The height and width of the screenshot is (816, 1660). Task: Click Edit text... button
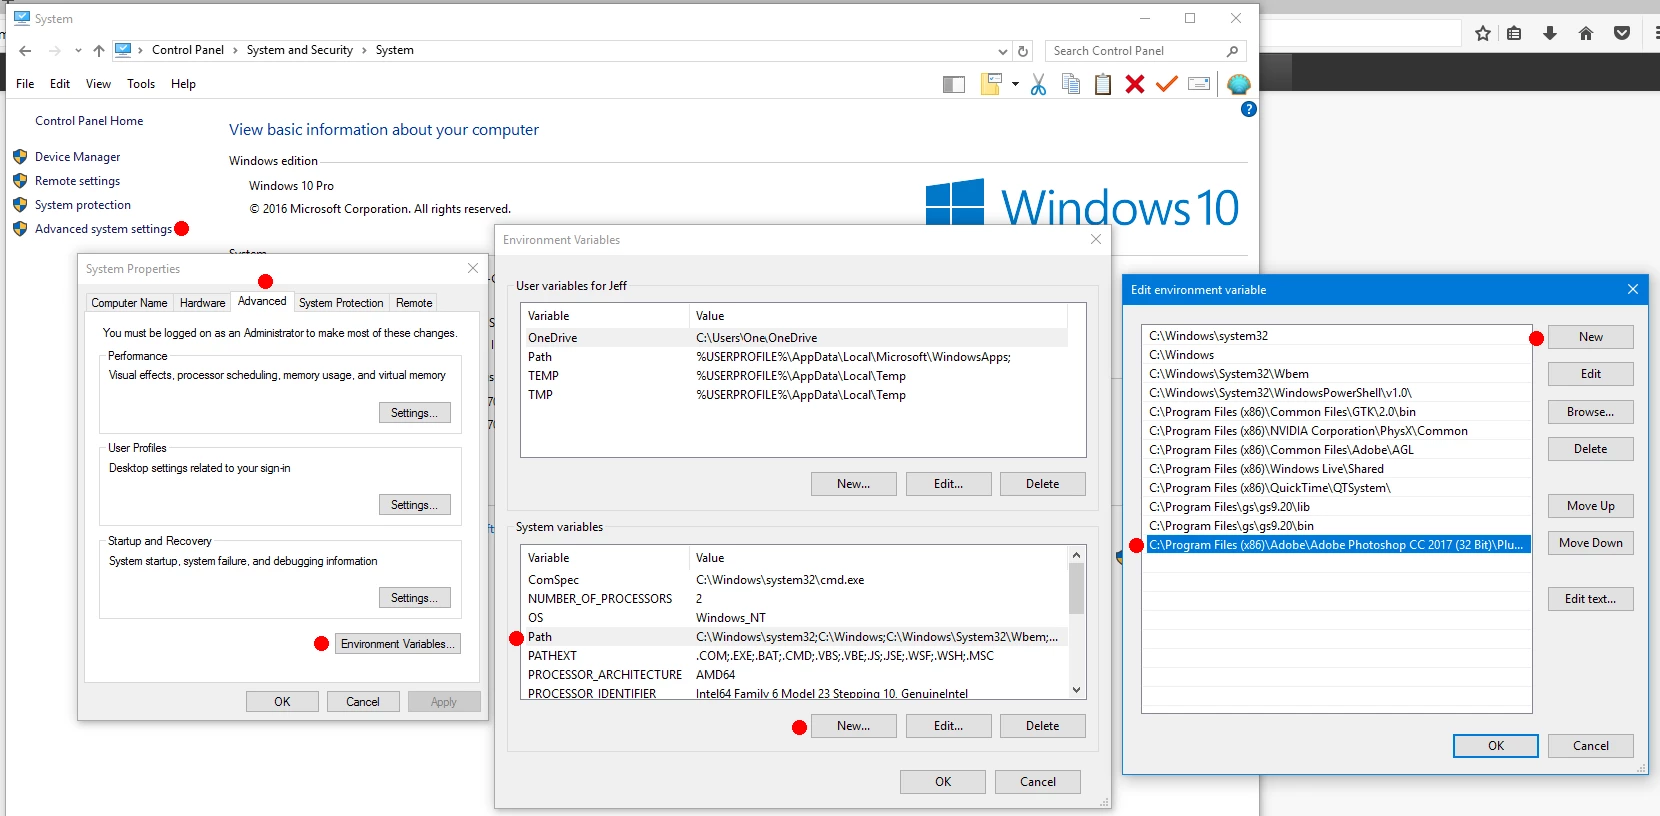pyautogui.click(x=1590, y=599)
